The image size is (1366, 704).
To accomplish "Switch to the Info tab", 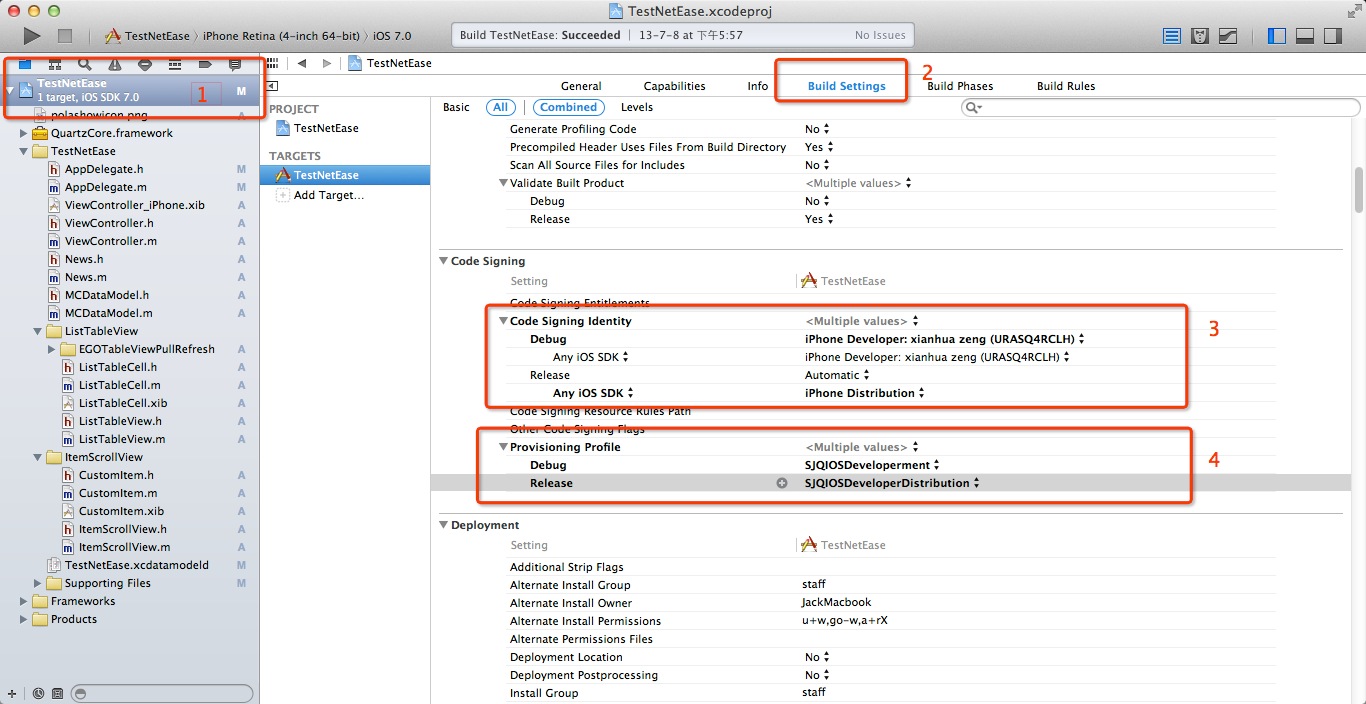I will [x=758, y=86].
